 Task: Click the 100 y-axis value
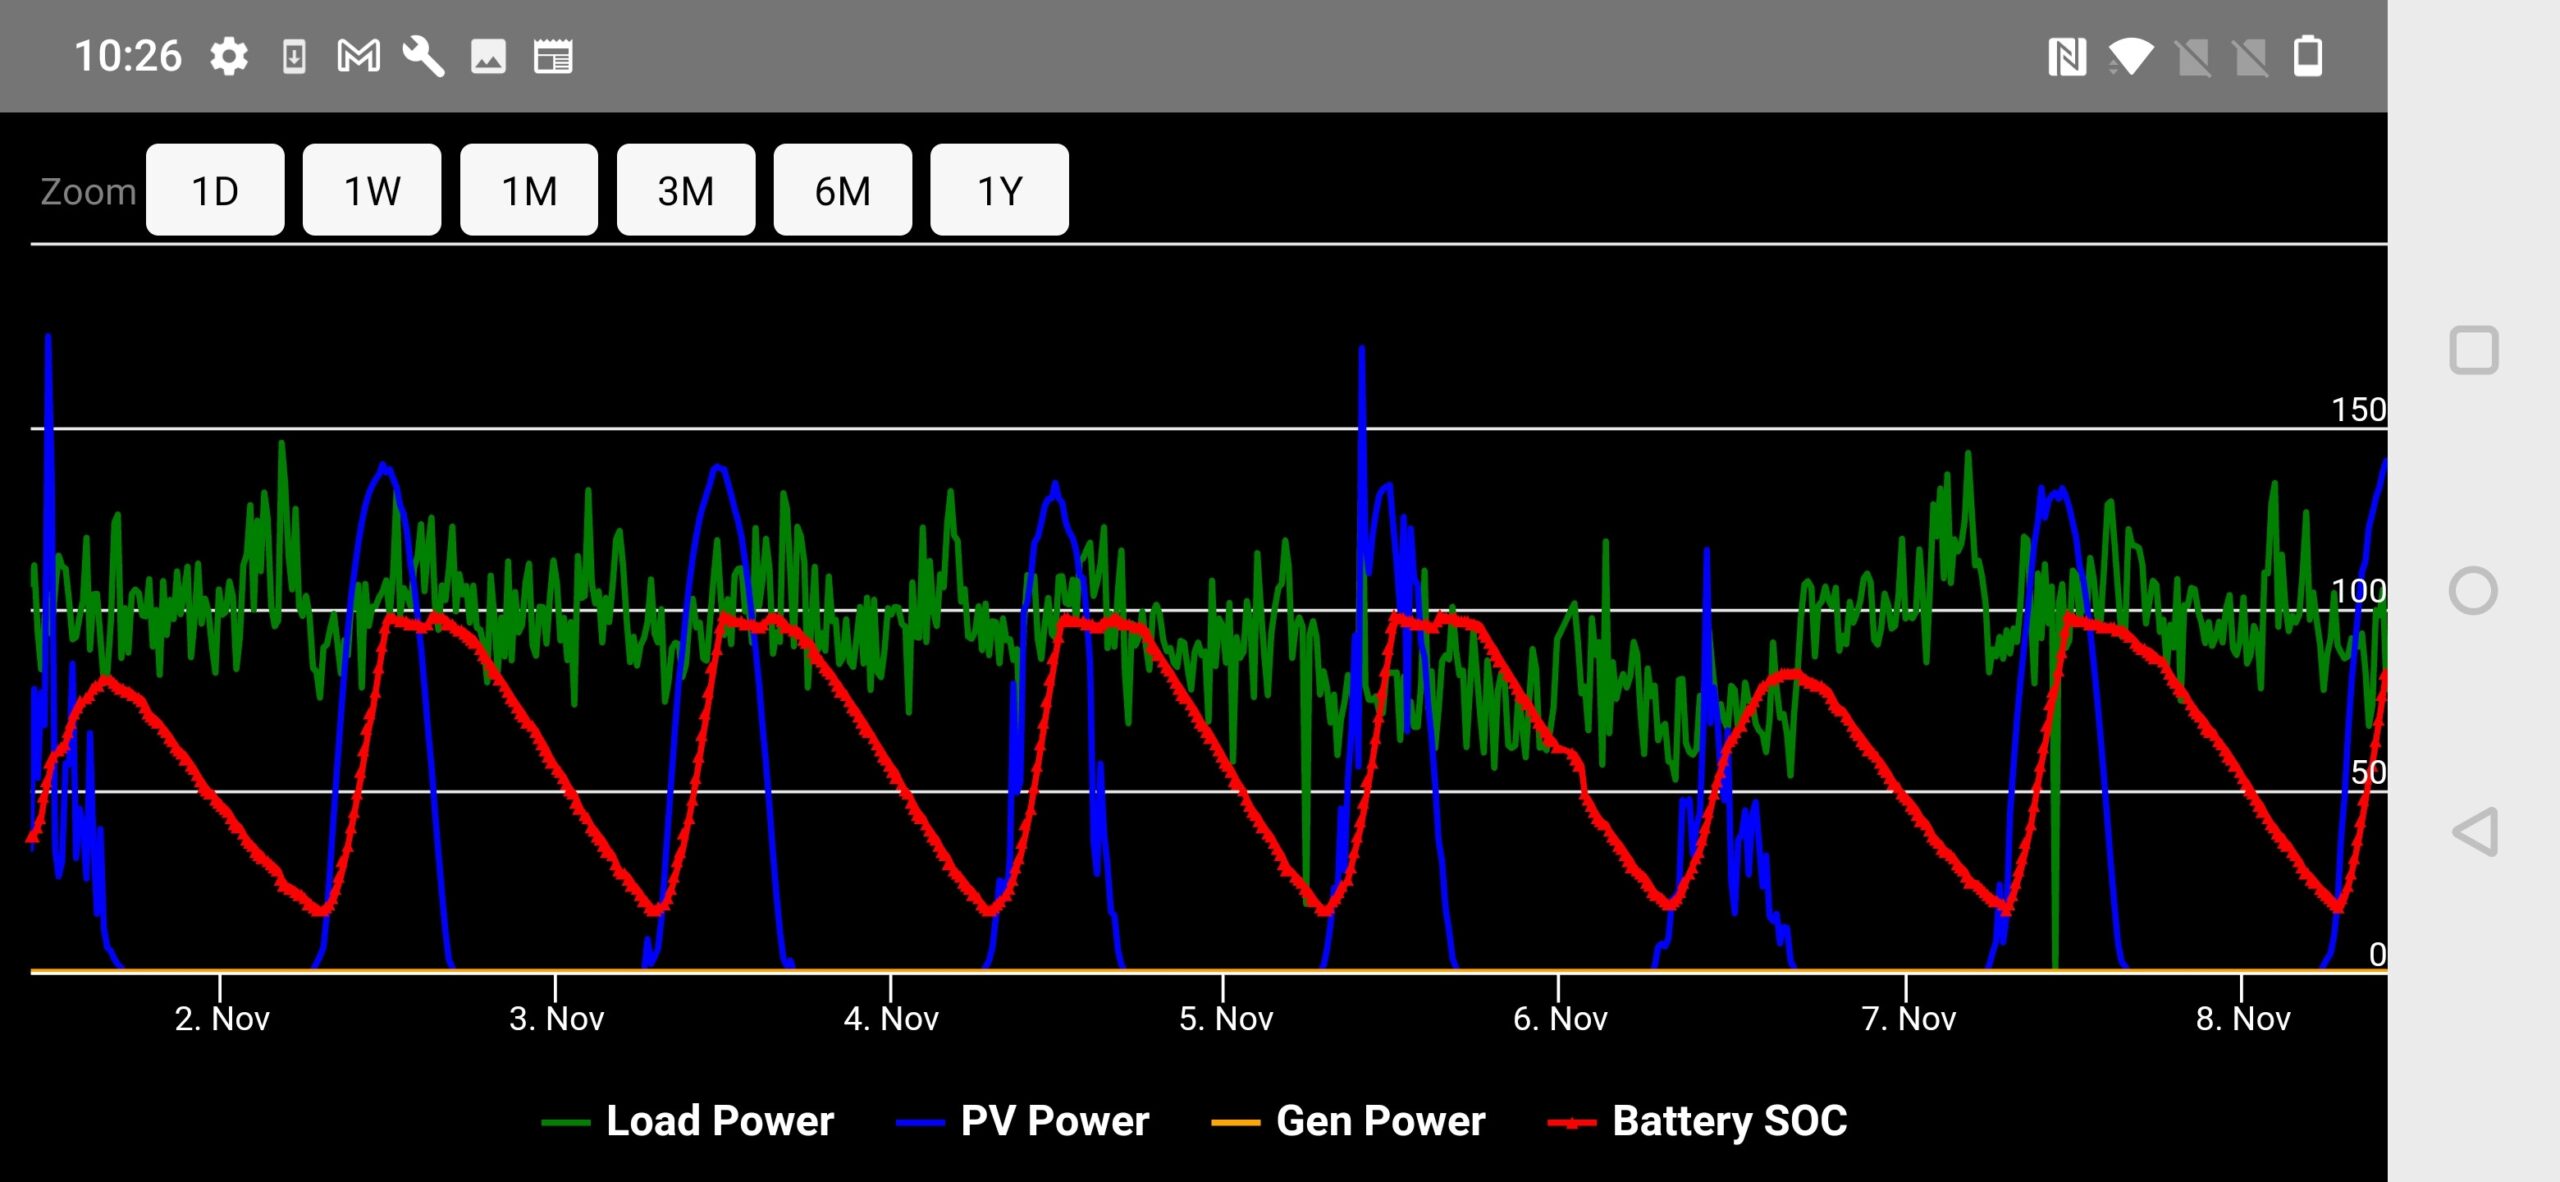[2358, 591]
